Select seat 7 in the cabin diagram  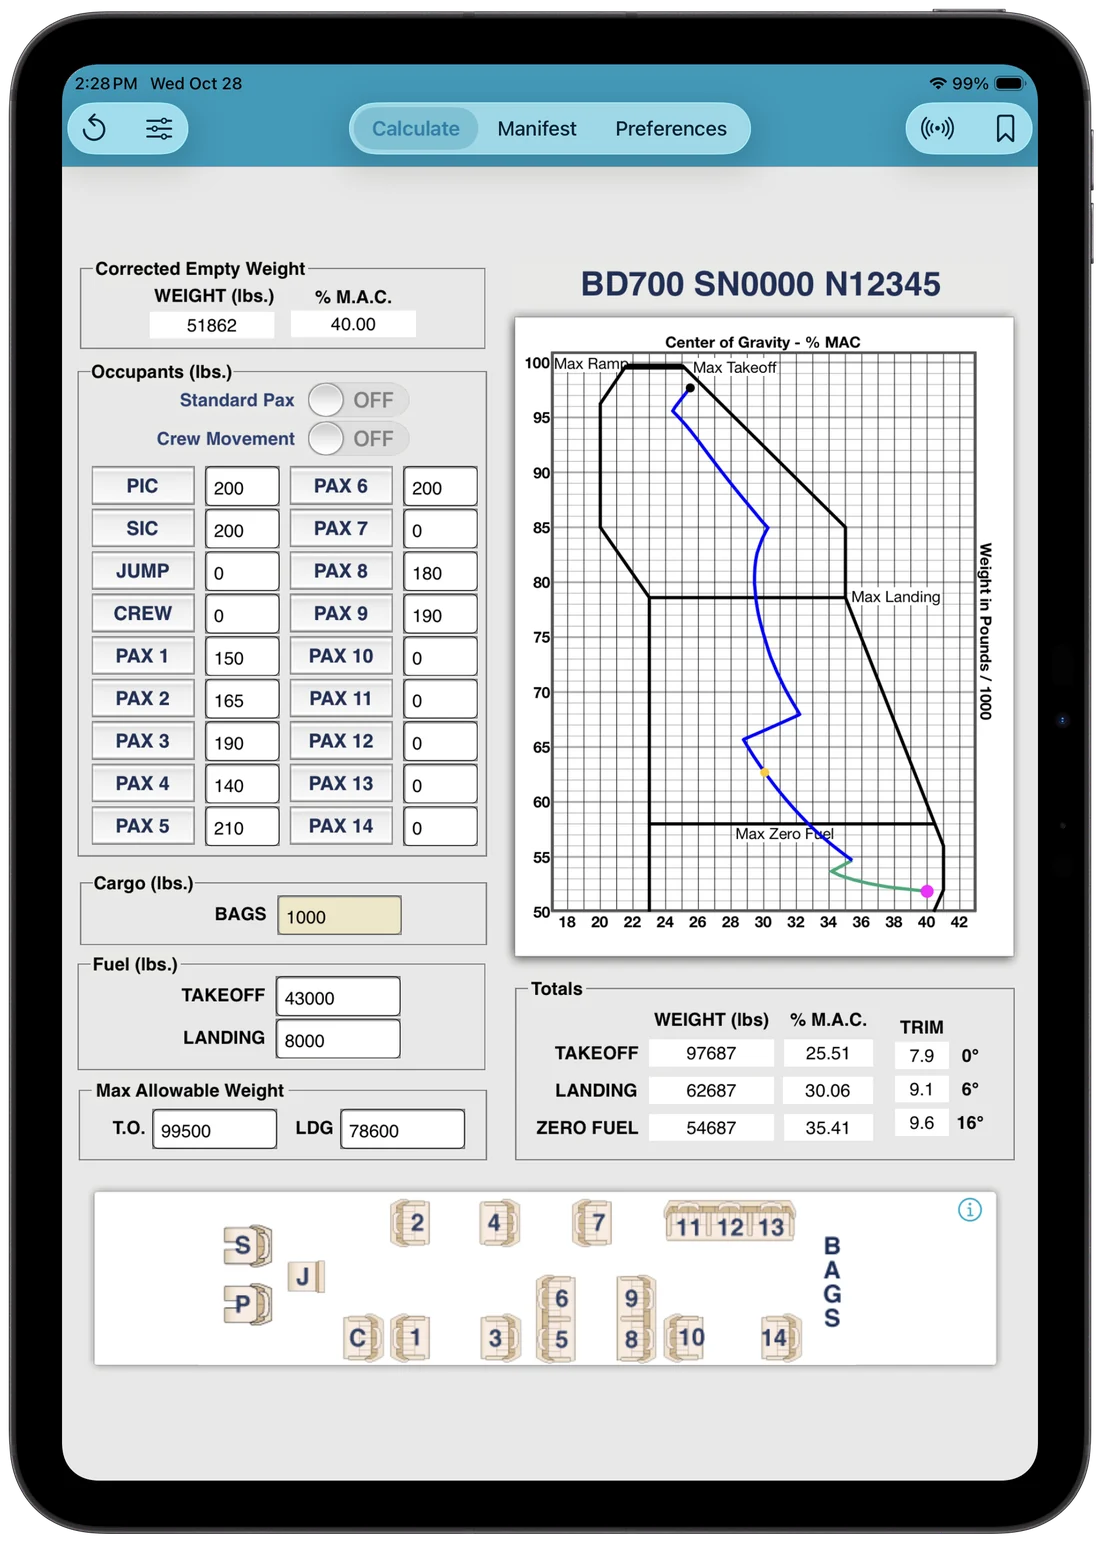tap(592, 1223)
